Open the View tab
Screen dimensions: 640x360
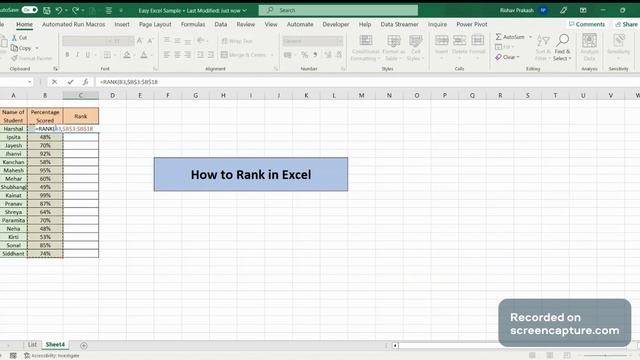[271, 24]
